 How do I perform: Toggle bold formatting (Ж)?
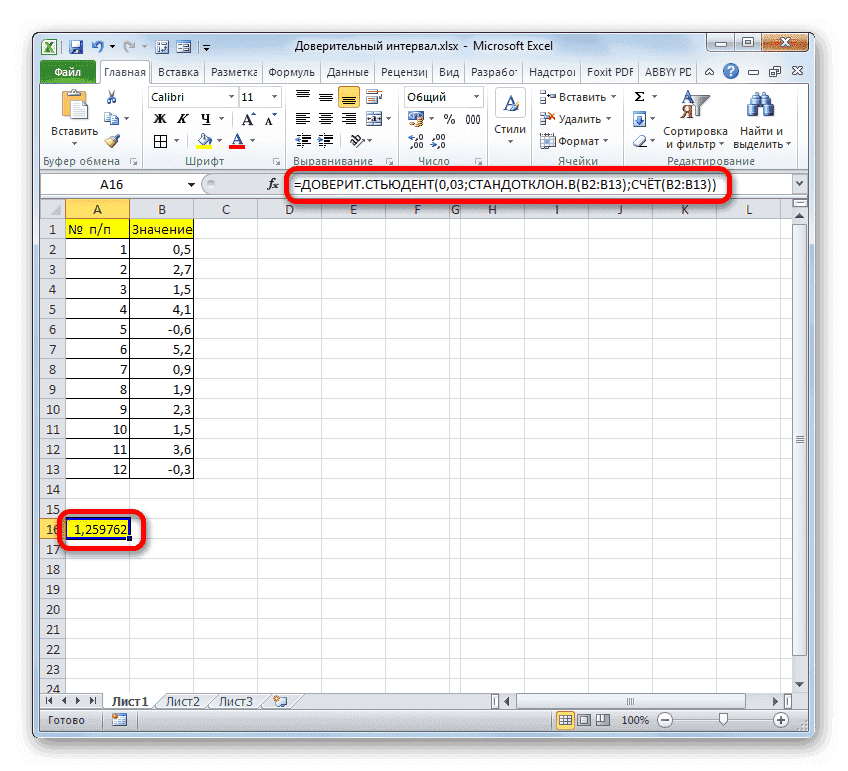click(158, 118)
